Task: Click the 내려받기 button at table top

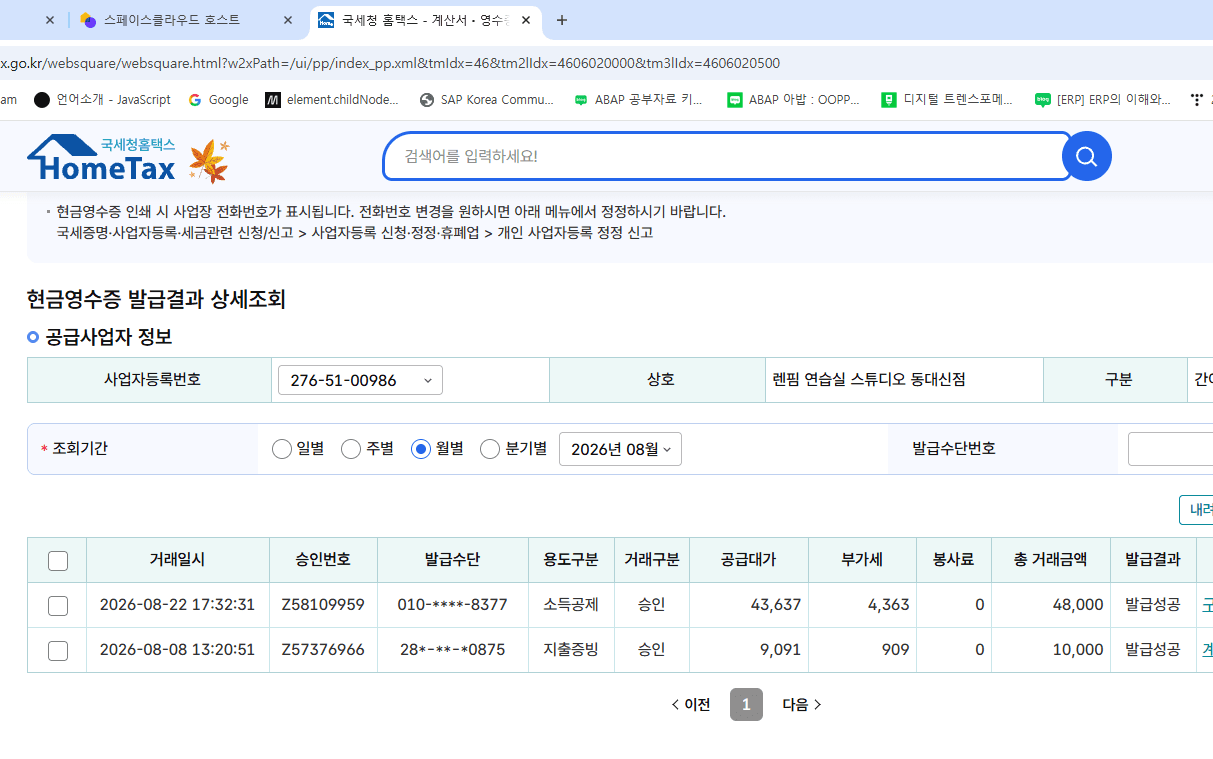Action: [x=1196, y=509]
